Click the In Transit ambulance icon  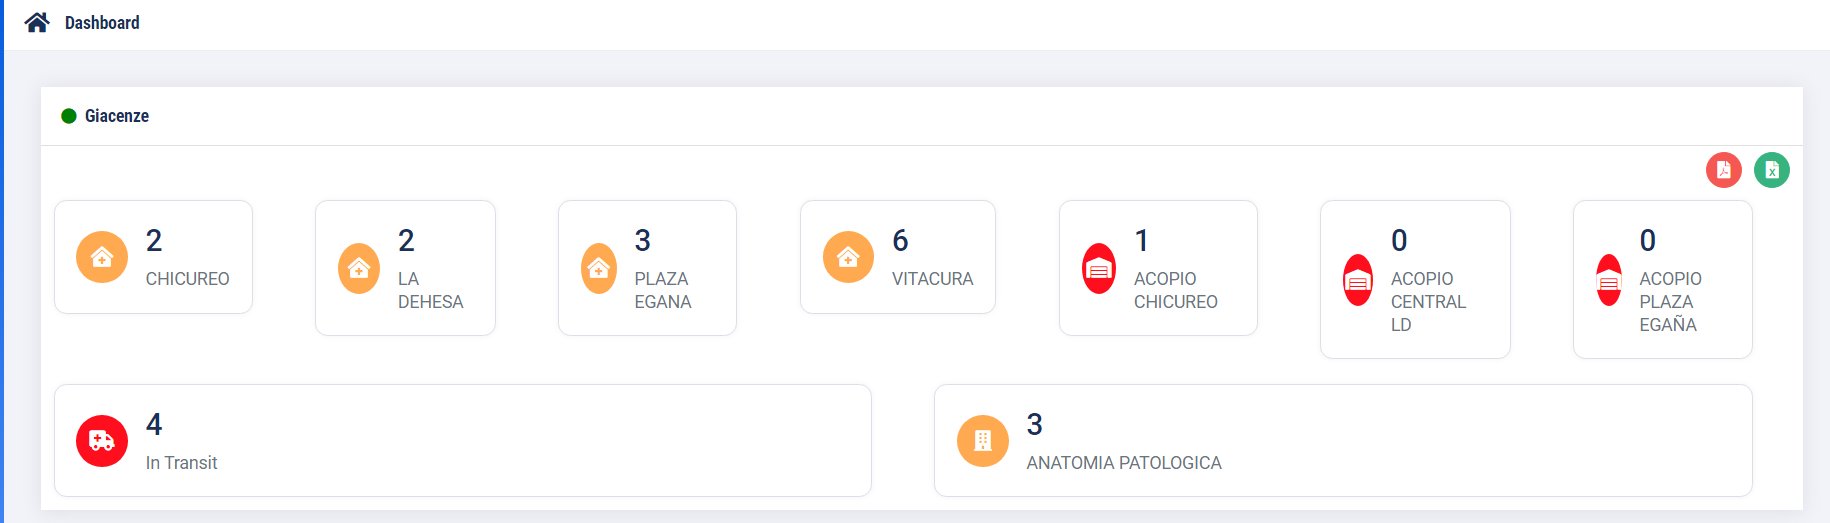tap(102, 441)
